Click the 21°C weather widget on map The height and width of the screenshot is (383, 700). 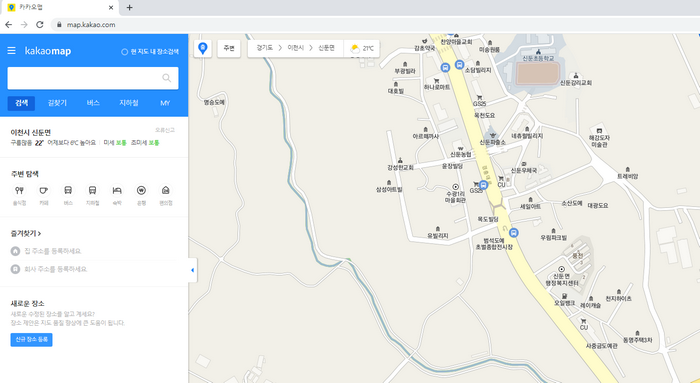(362, 48)
